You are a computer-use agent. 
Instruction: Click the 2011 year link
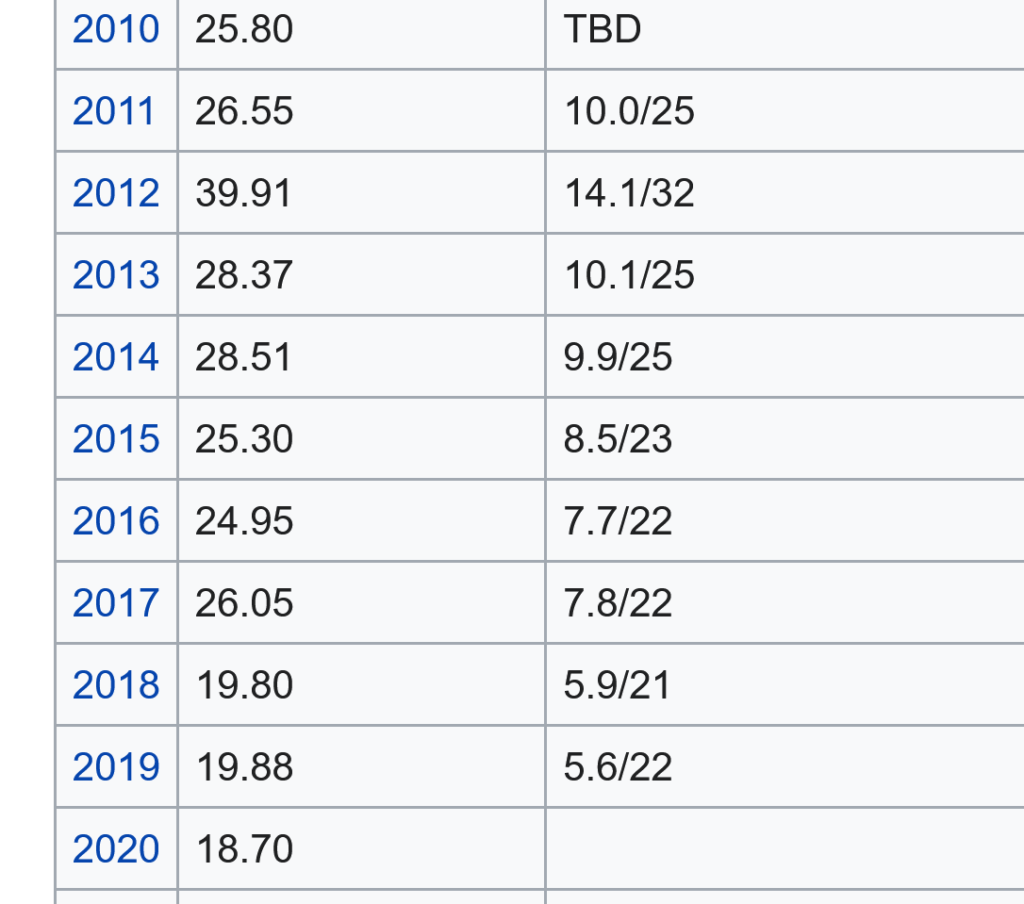coord(114,111)
